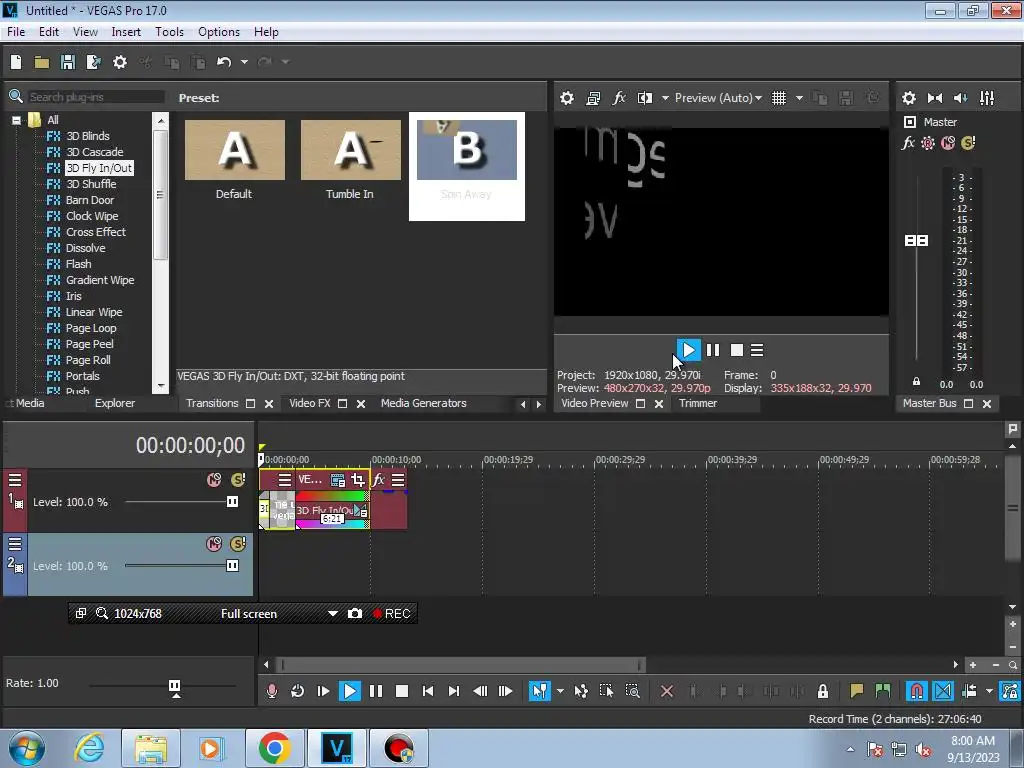The height and width of the screenshot is (768, 1024).
Task: Open Auto Ripple dropdown arrow in timeline toolbar
Action: 989,691
